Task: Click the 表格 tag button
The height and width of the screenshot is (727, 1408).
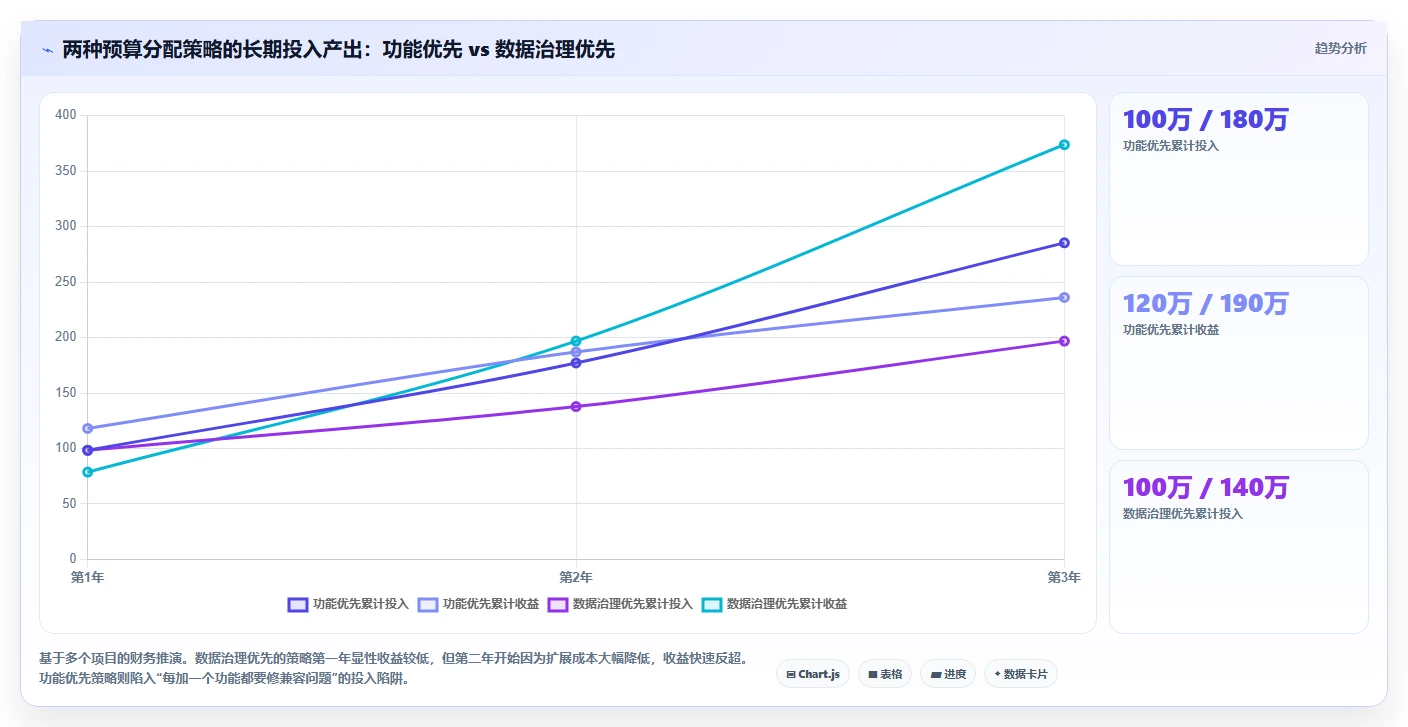Action: click(x=885, y=674)
